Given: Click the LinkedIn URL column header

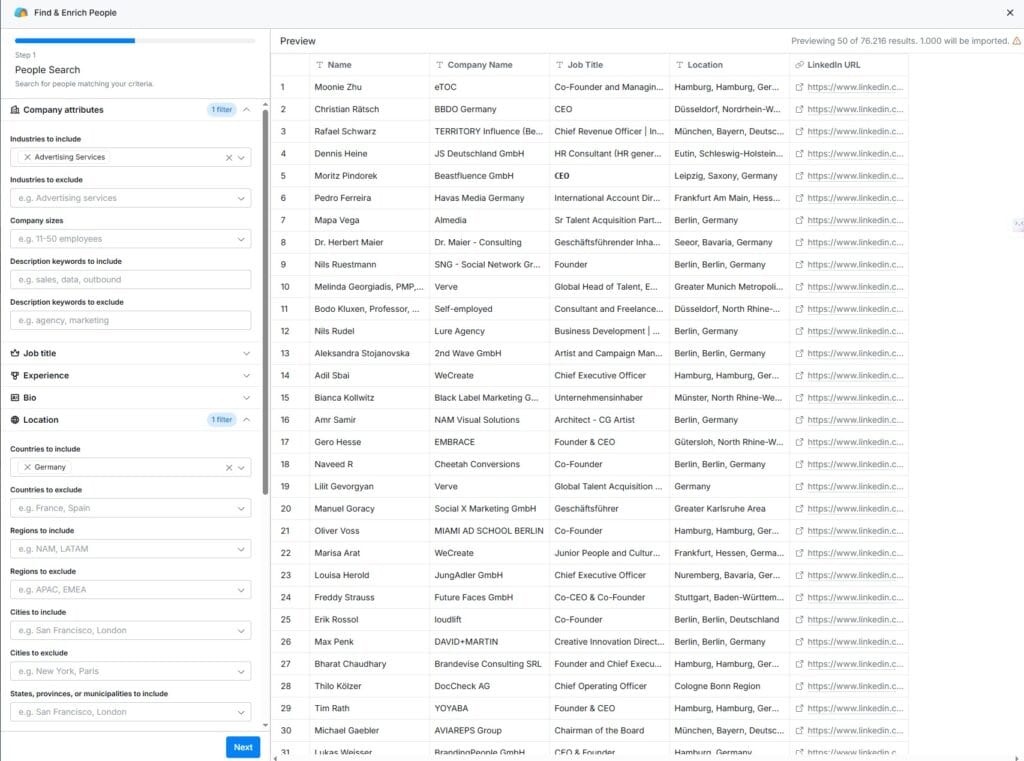Looking at the screenshot, I should click(849, 65).
